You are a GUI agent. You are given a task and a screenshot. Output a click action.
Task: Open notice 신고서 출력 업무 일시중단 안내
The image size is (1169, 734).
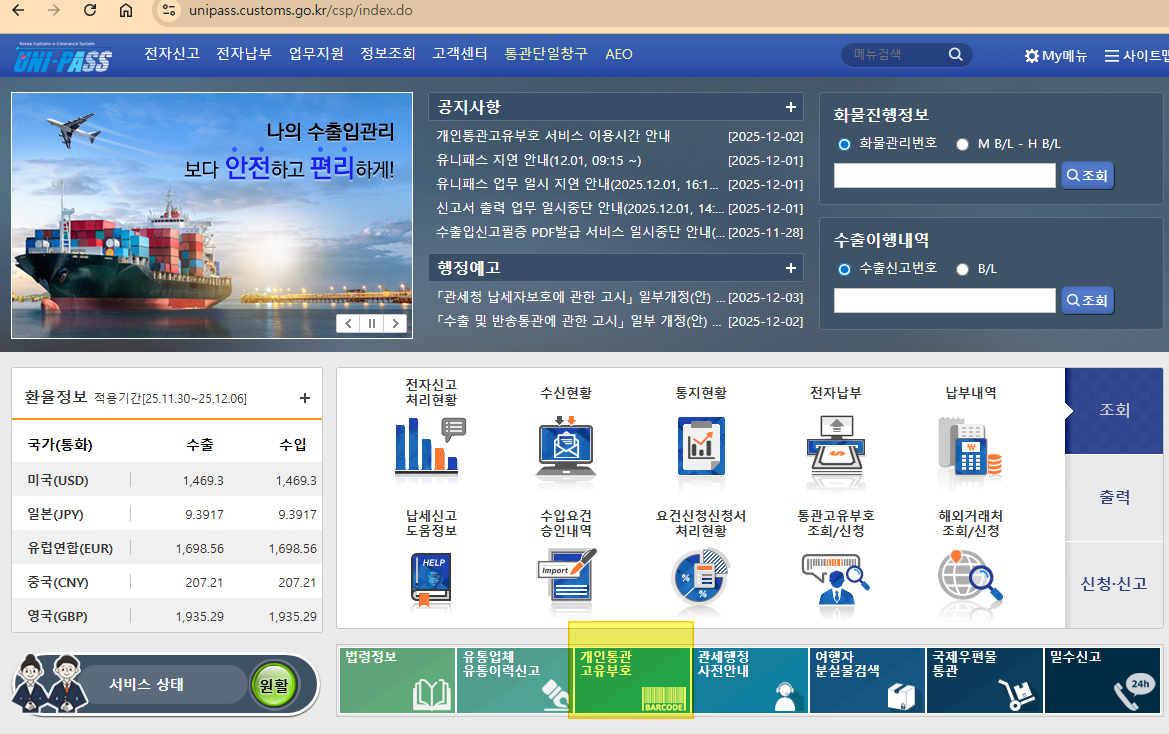tap(580, 209)
